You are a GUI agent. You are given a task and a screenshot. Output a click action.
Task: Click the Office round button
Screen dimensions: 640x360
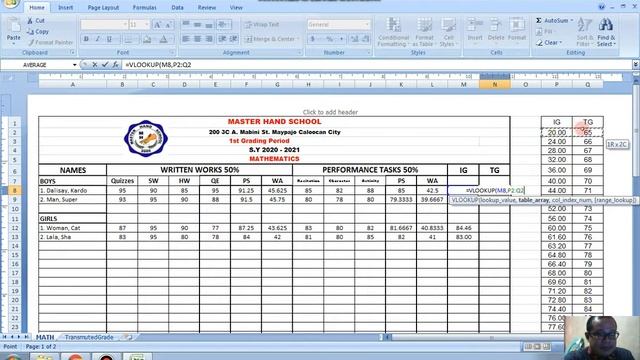point(10,3)
